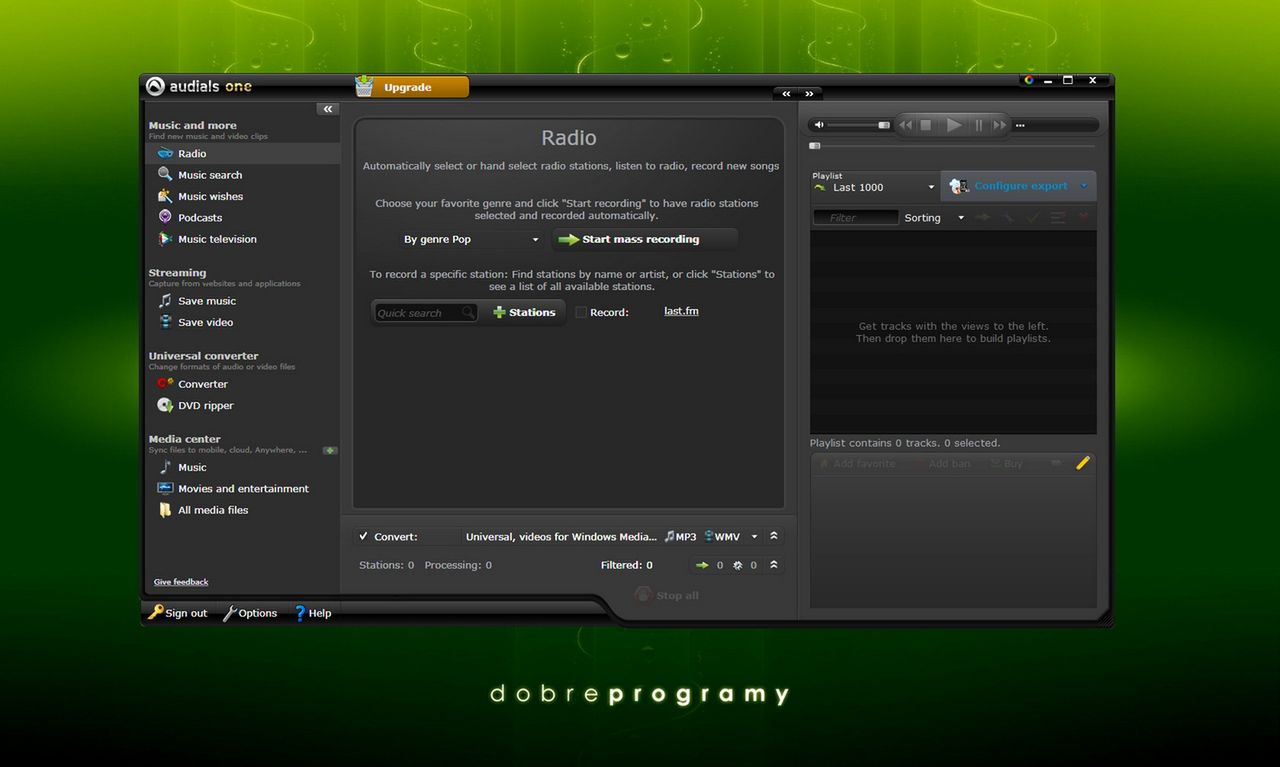The image size is (1280, 767).
Task: Click the playback position slider handle
Action: coord(815,146)
